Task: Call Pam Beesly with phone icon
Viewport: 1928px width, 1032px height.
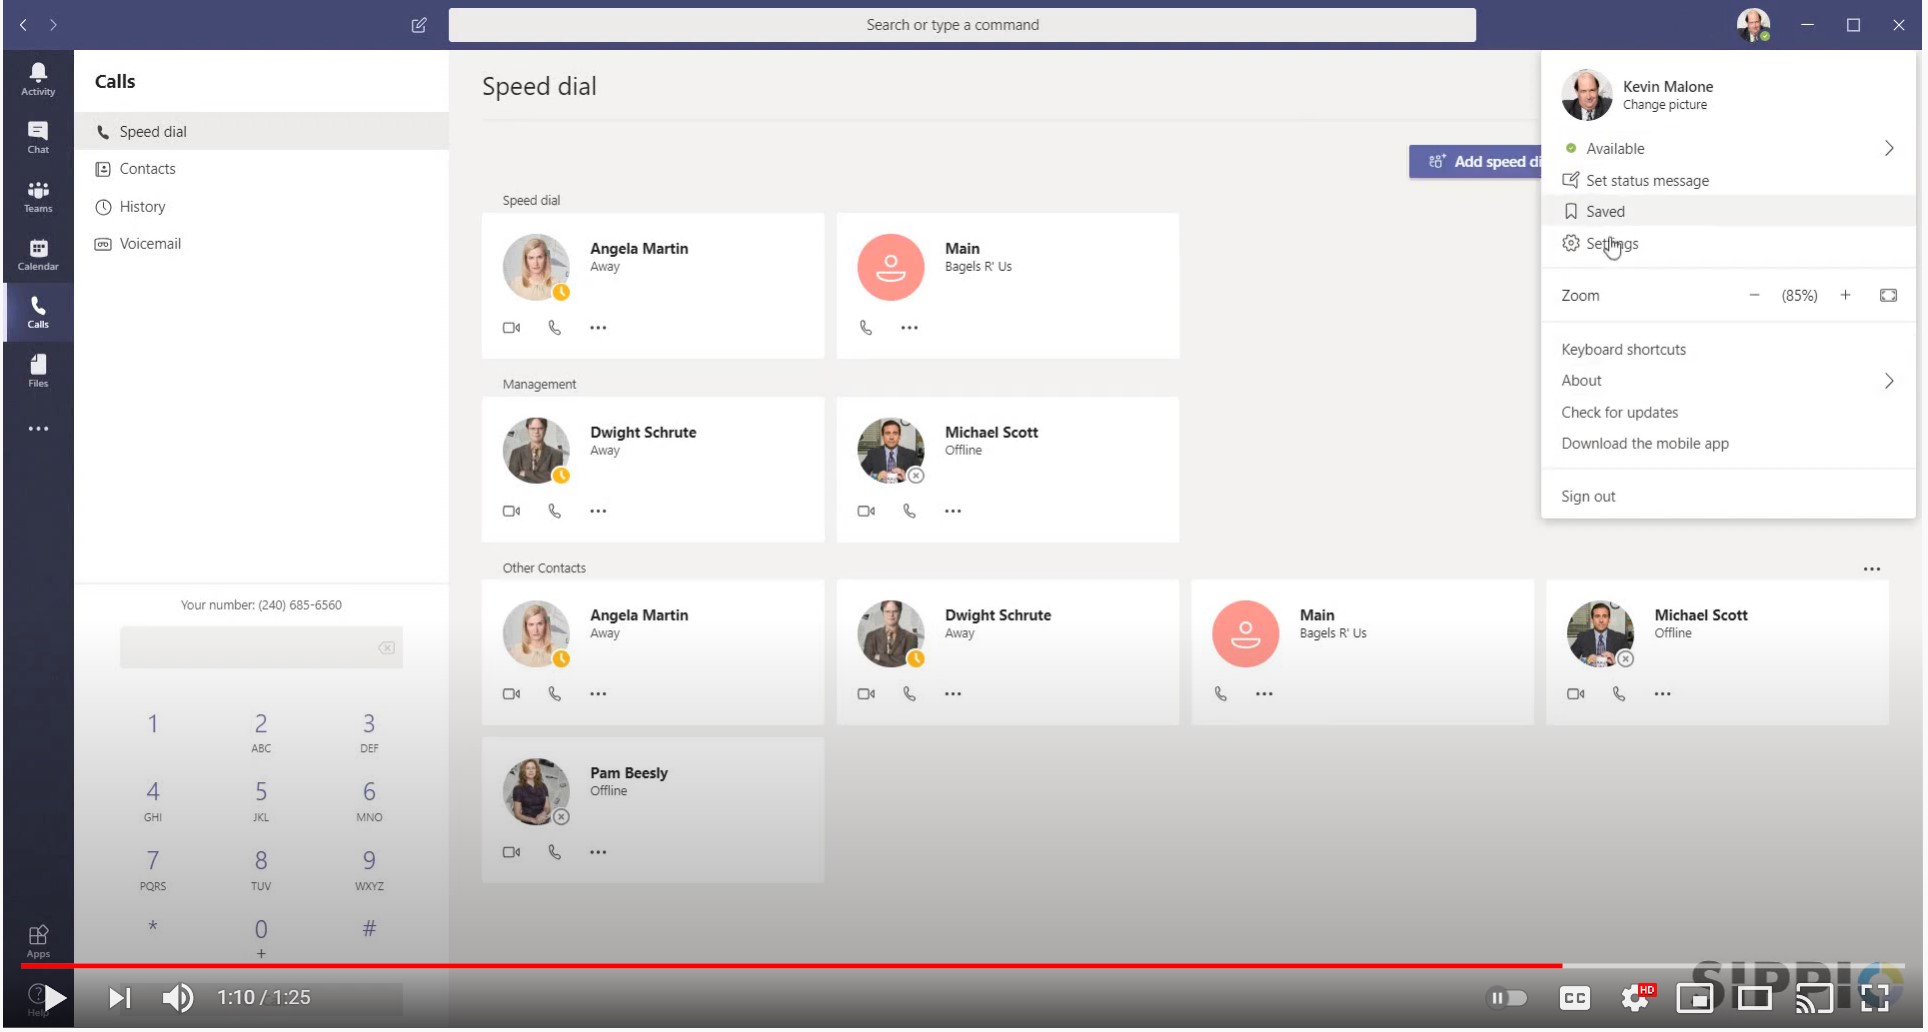Action: click(555, 852)
